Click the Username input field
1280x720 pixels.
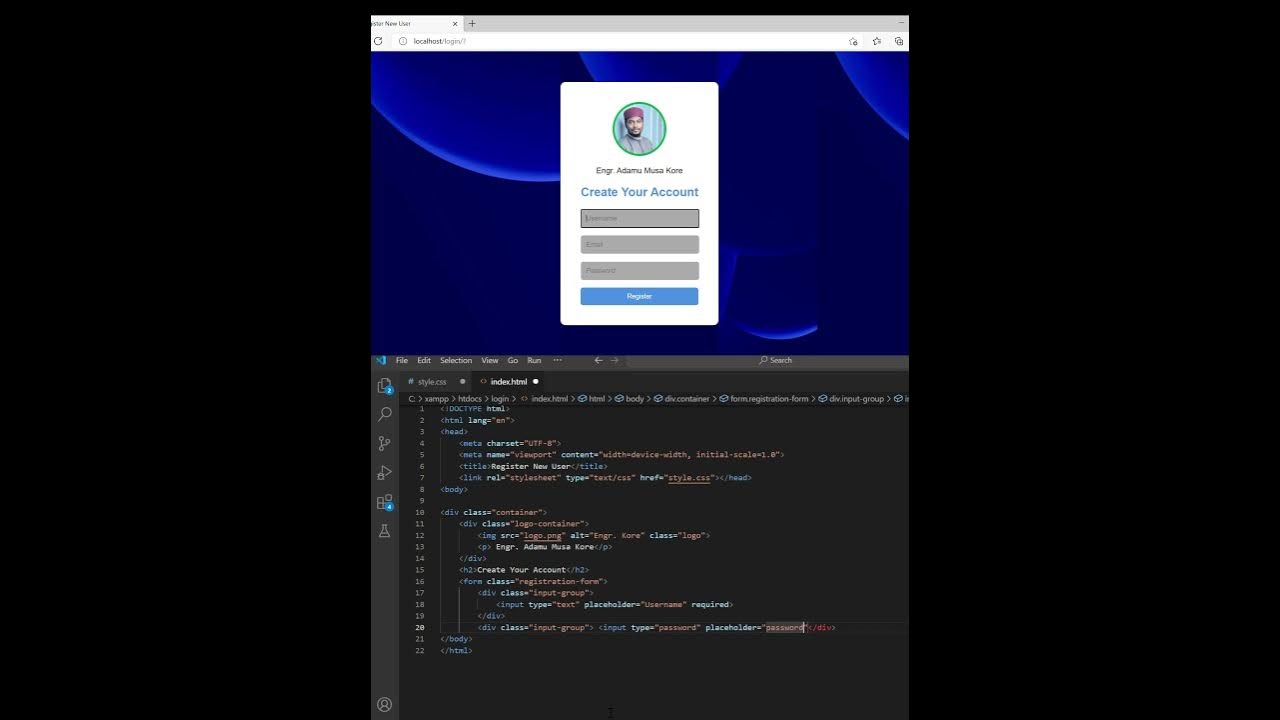(639, 218)
